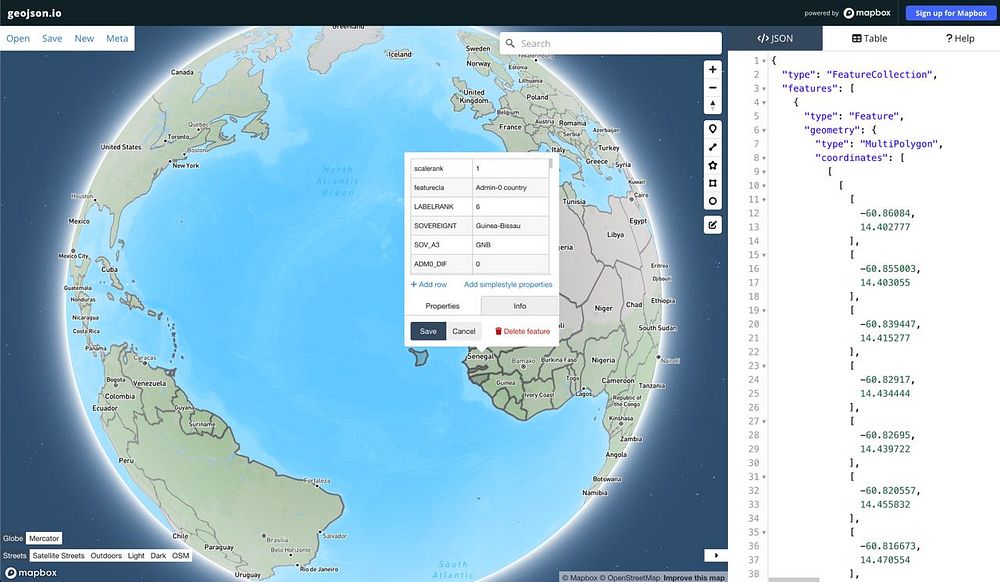The width and height of the screenshot is (1000, 582).
Task: Select the draw LineString tool
Action: (712, 147)
